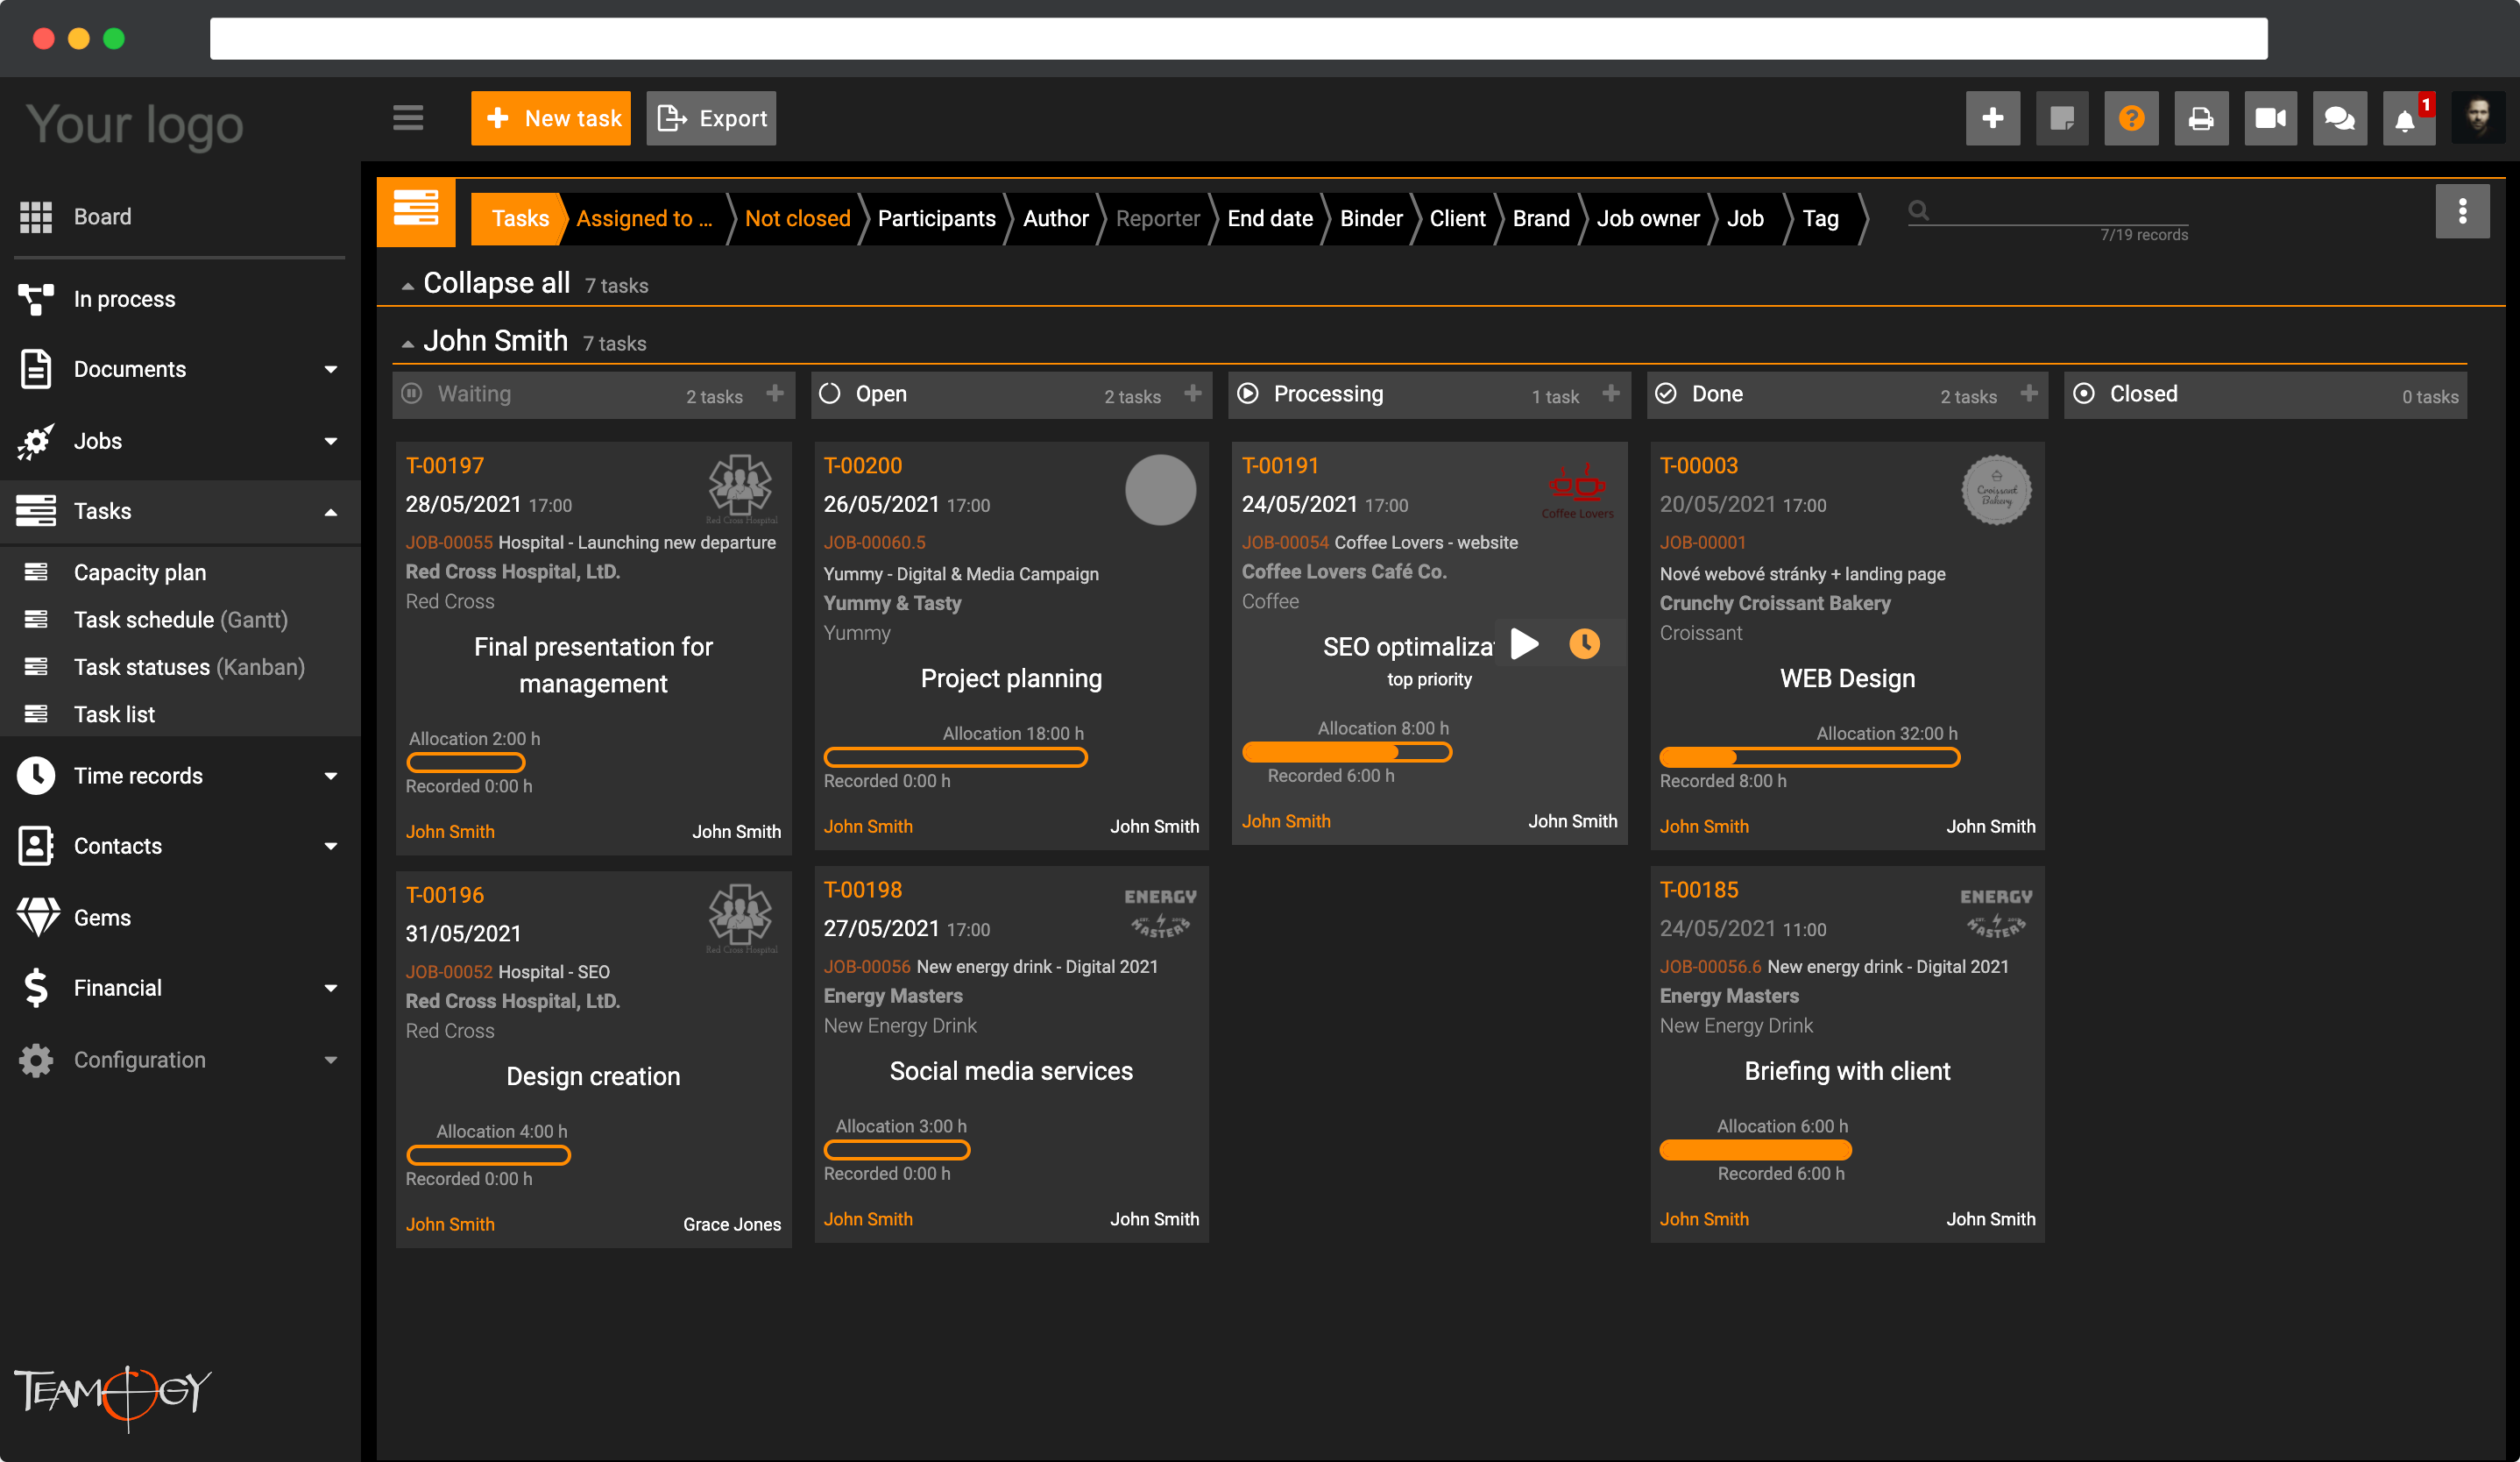Open task link T-00200
The image size is (2520, 1462).
point(862,465)
